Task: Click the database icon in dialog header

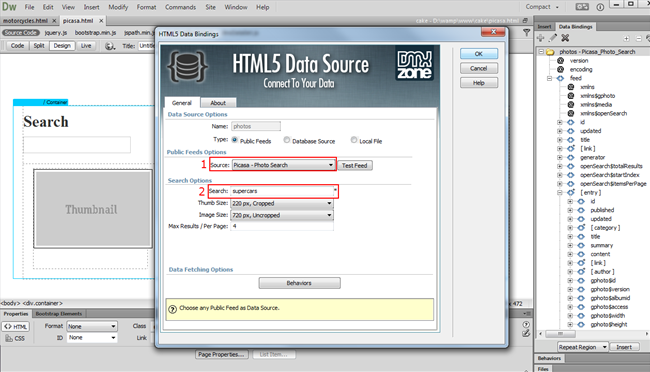Action: click(x=187, y=66)
